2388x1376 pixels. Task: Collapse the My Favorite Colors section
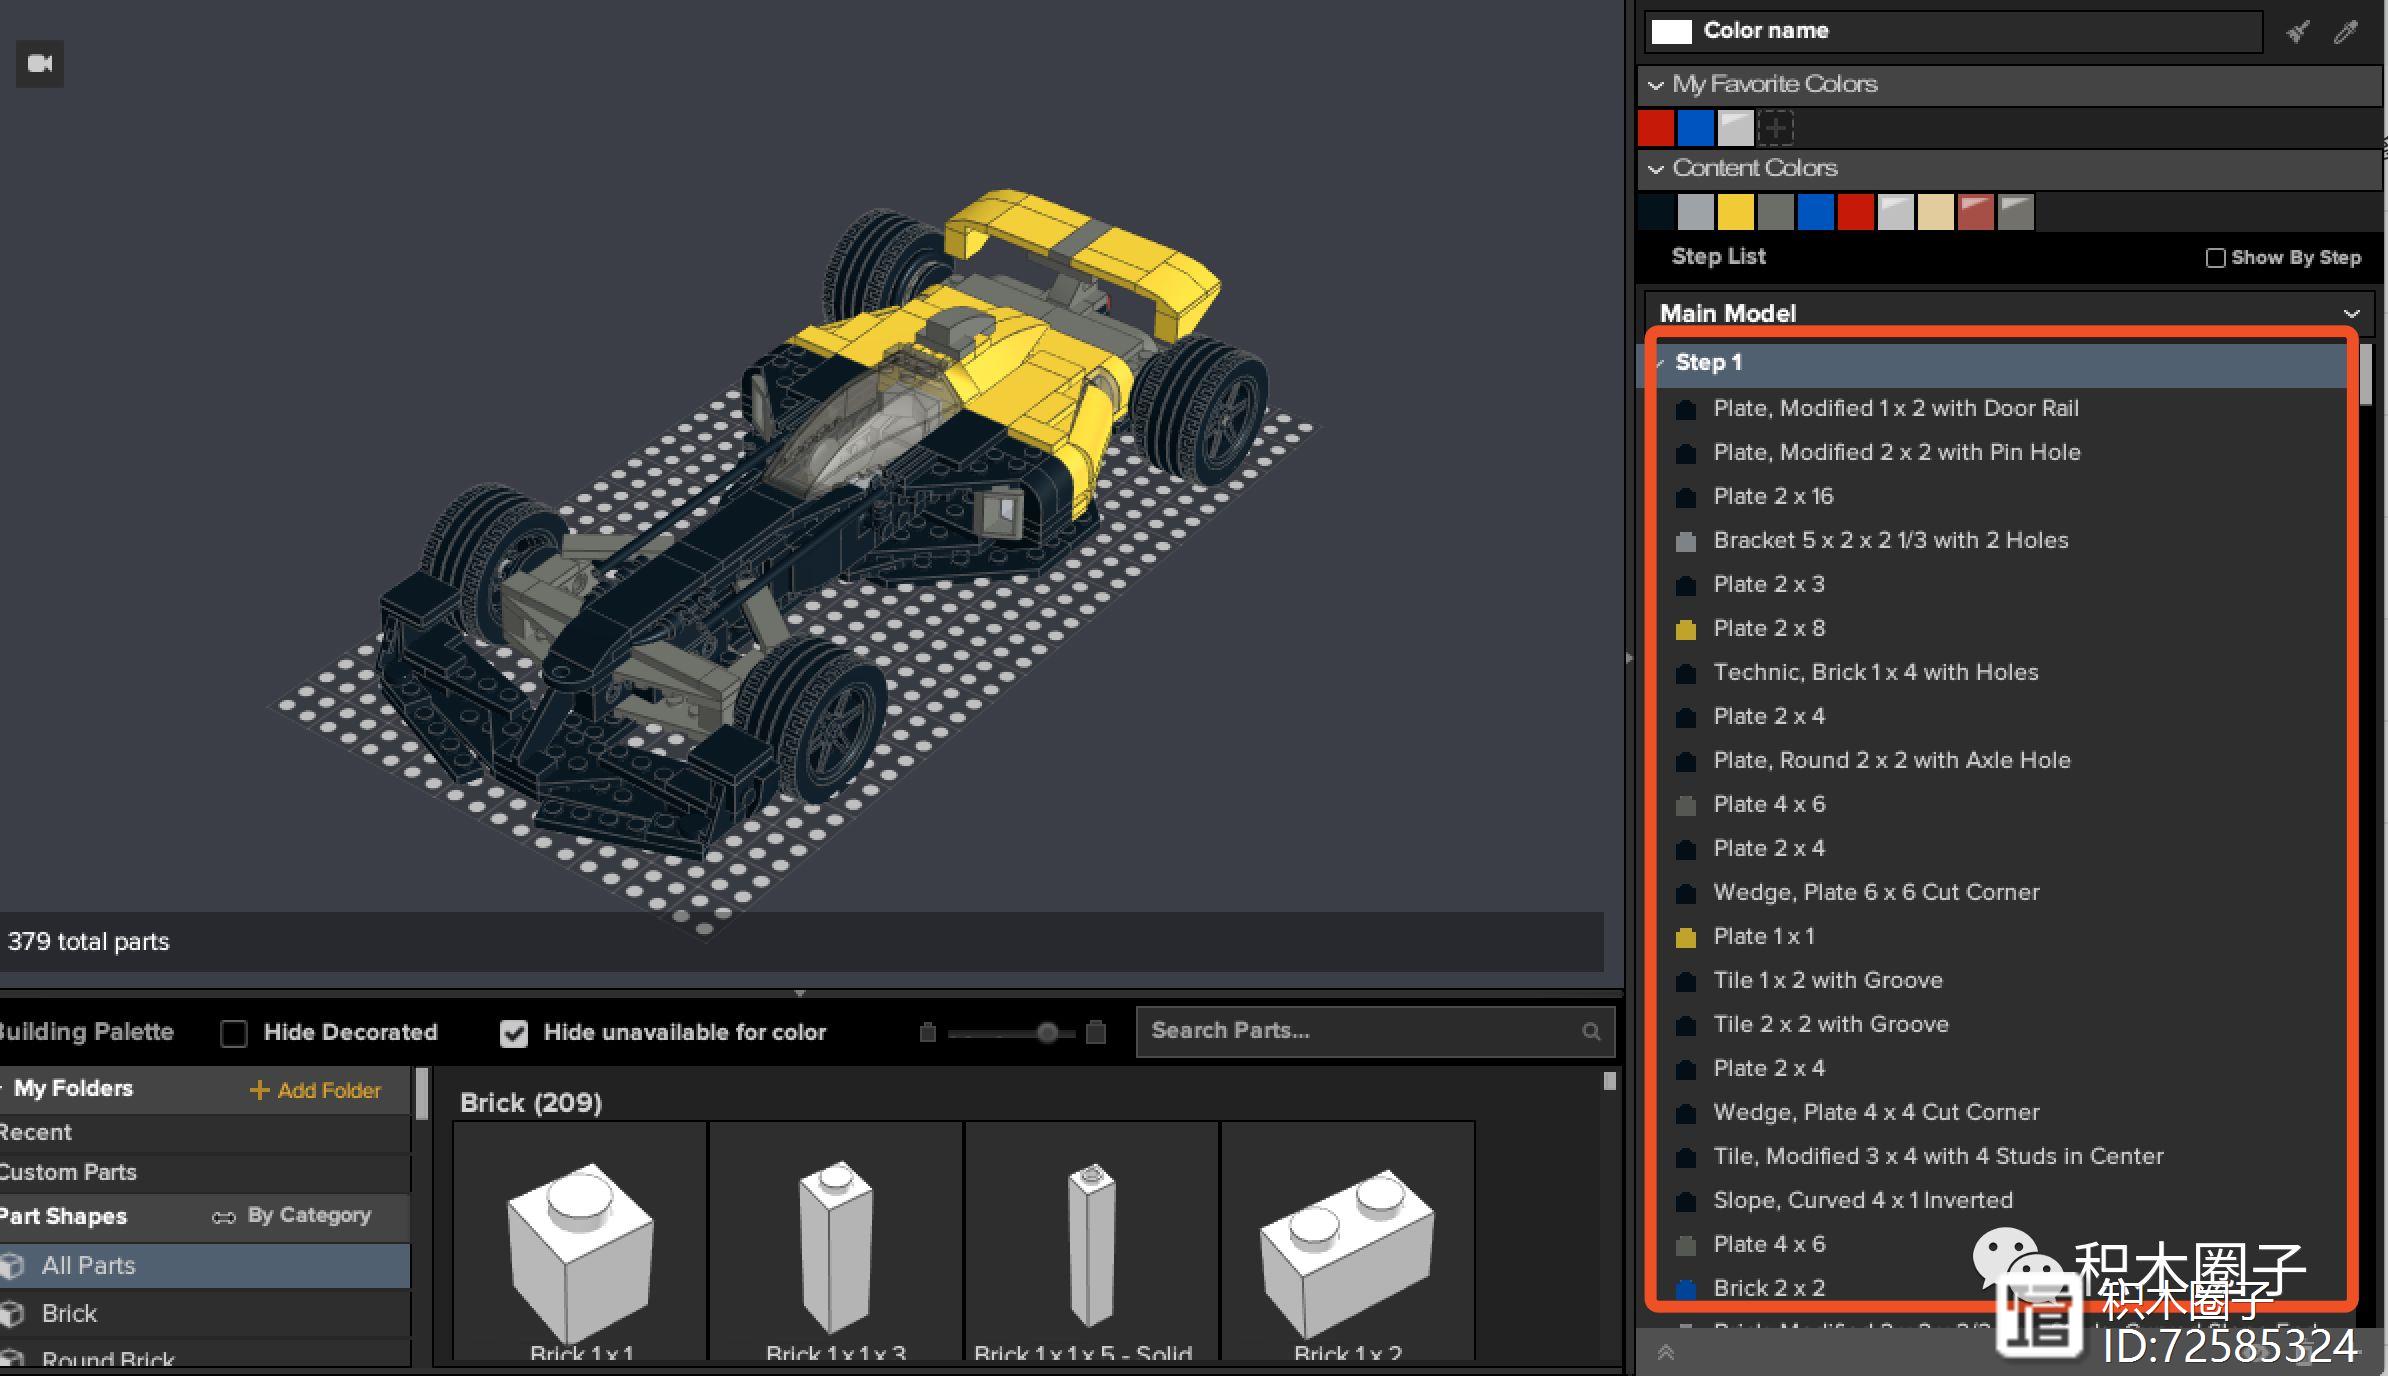click(1656, 85)
